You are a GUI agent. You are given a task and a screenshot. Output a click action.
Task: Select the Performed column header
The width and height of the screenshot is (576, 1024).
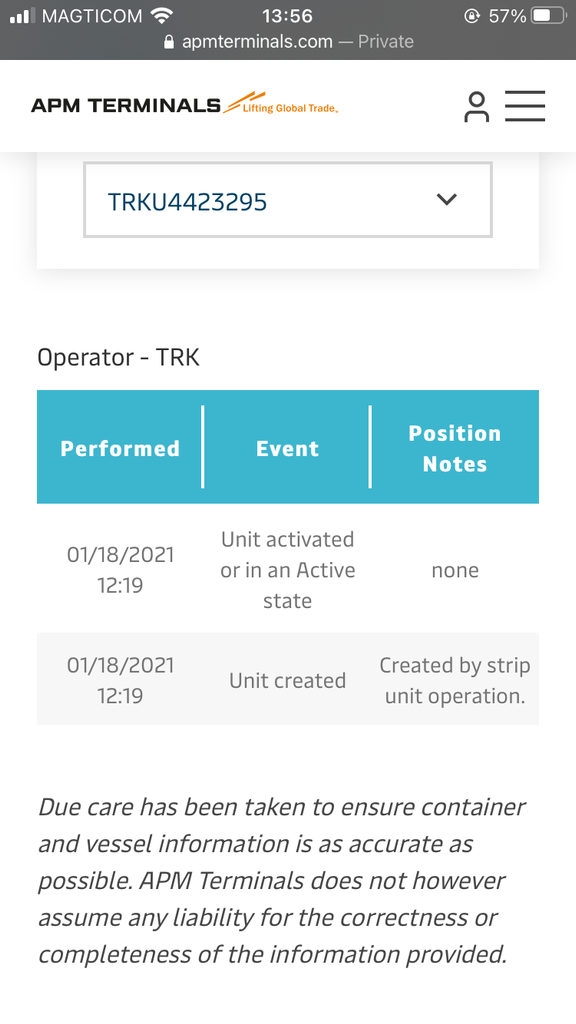point(120,448)
